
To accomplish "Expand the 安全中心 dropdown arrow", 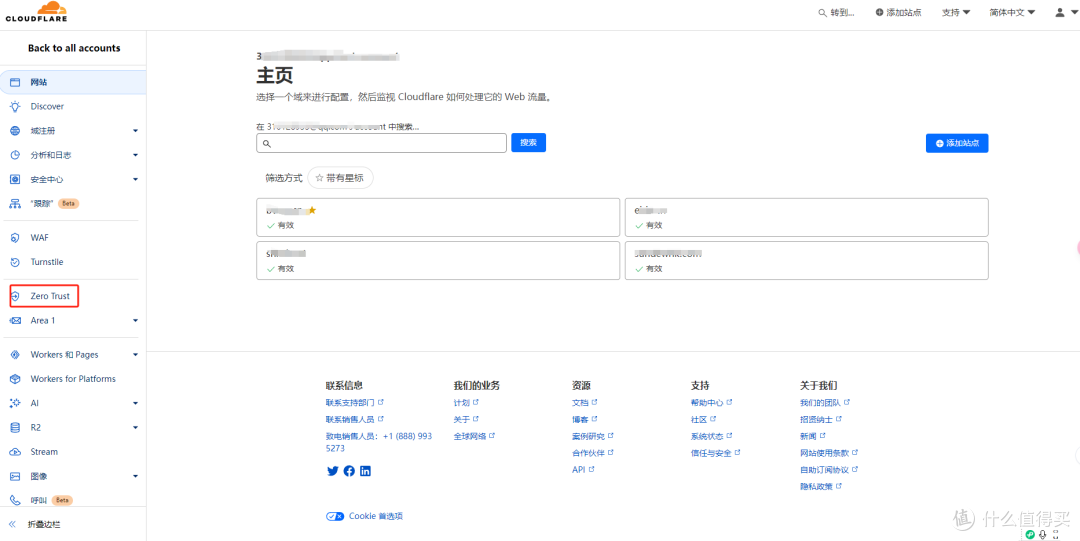I will (136, 179).
